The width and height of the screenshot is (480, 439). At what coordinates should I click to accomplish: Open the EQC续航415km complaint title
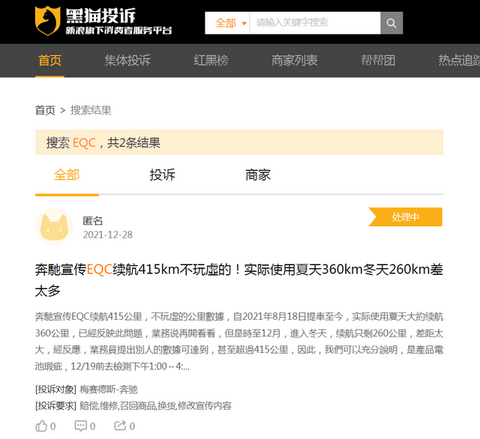[239, 280]
